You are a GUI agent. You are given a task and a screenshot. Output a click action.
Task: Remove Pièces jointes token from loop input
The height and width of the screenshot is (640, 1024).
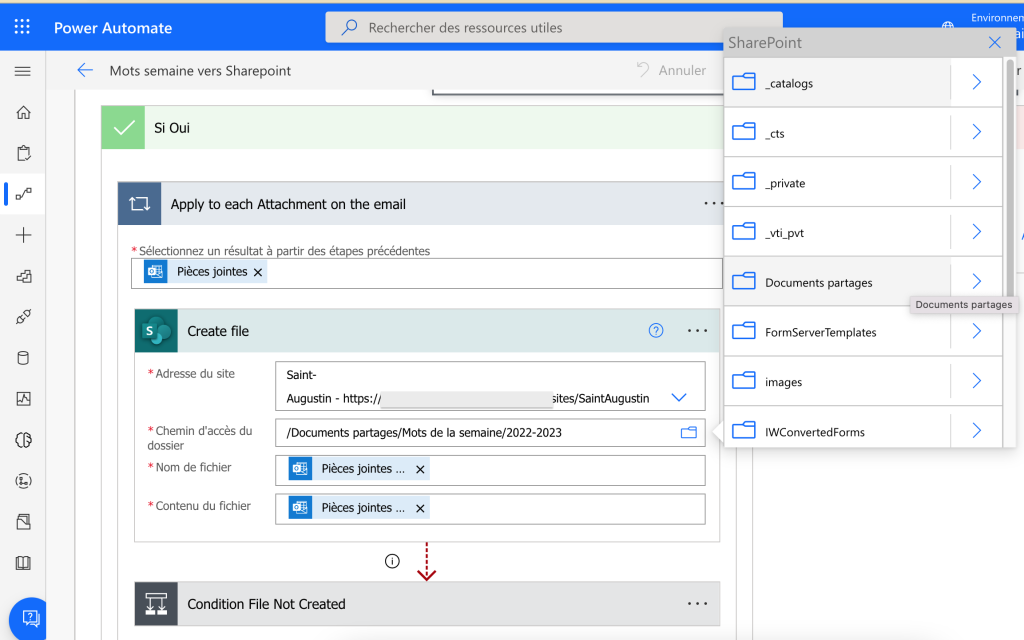coord(258,272)
